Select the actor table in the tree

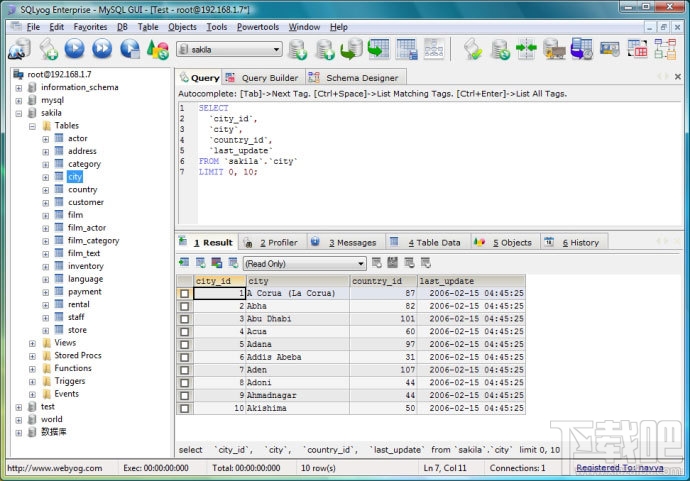(77, 138)
